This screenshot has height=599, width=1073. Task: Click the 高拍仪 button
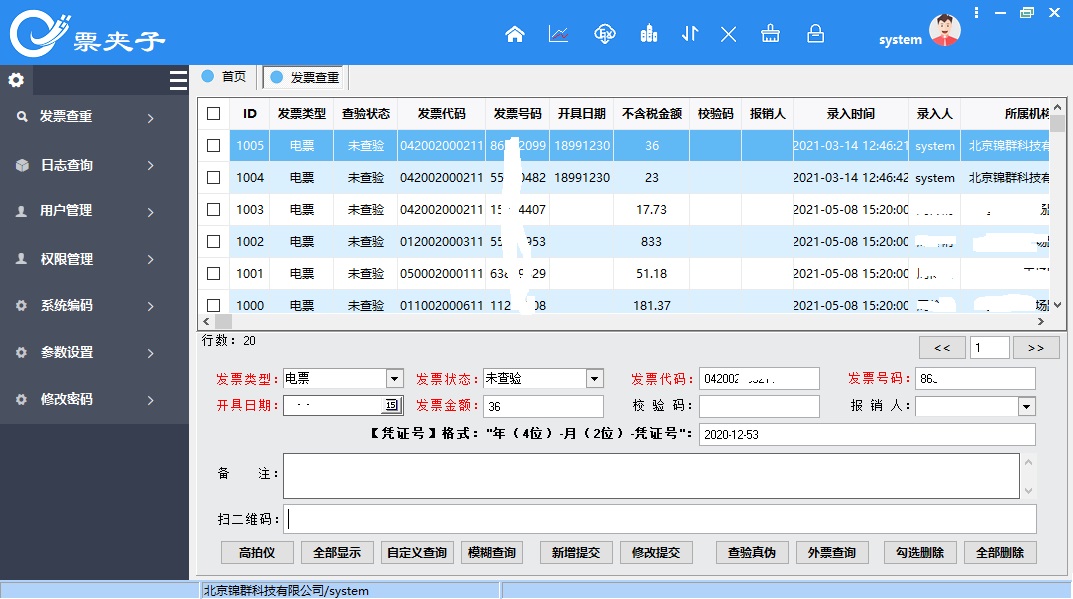pyautogui.click(x=257, y=552)
